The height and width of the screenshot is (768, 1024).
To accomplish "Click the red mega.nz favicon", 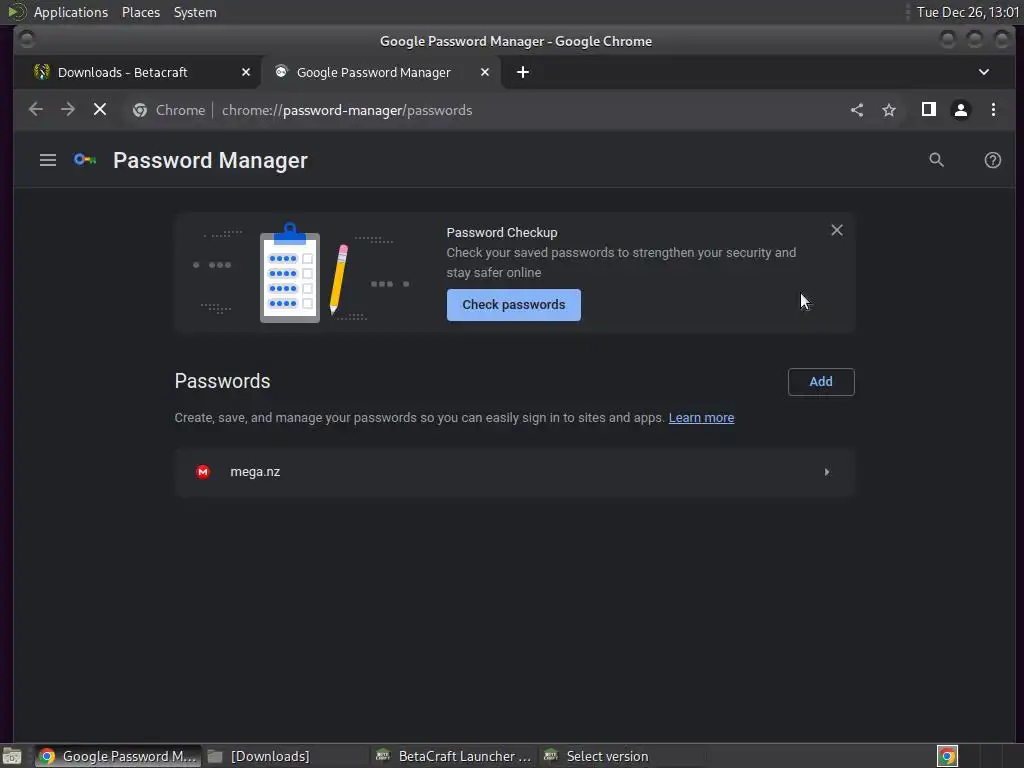I will 203,472.
